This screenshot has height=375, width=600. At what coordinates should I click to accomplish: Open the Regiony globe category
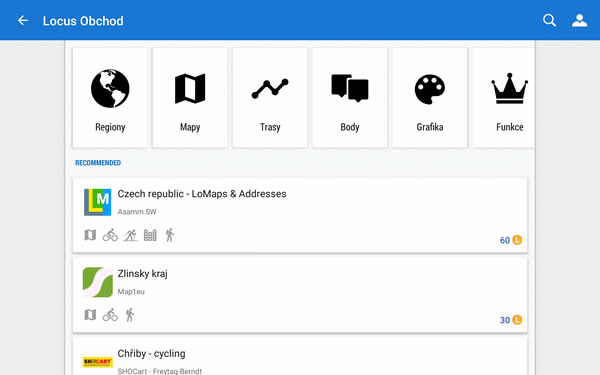click(x=110, y=98)
